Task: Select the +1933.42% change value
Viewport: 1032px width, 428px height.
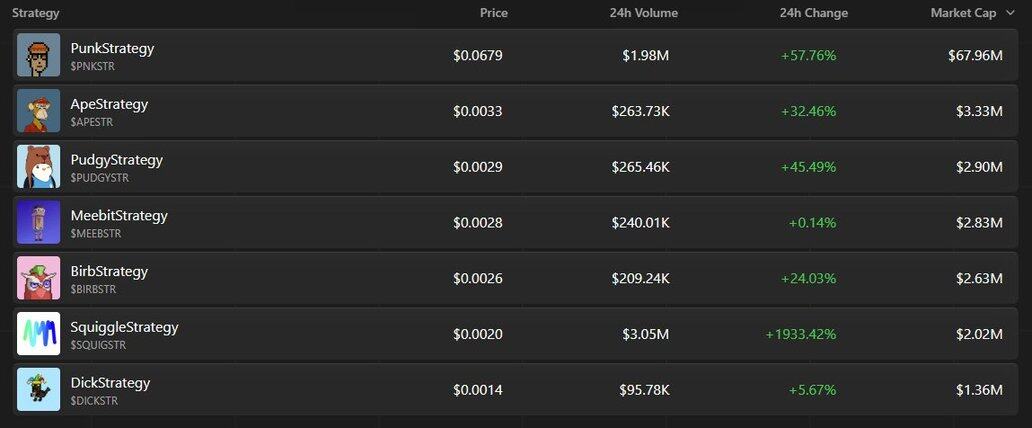Action: pos(800,334)
